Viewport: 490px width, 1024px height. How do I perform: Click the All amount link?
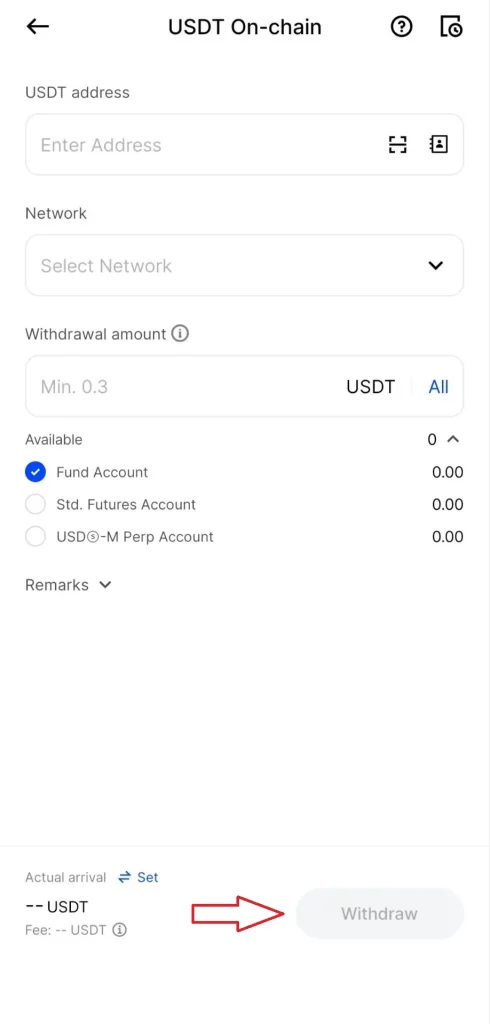438,387
